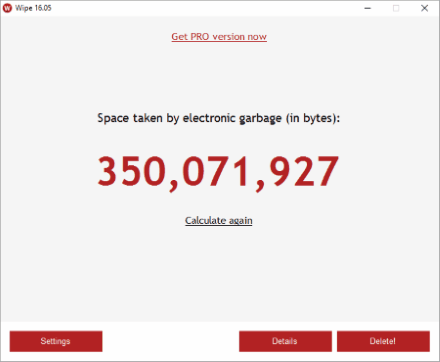Open the Get PRO version now link

[219, 37]
